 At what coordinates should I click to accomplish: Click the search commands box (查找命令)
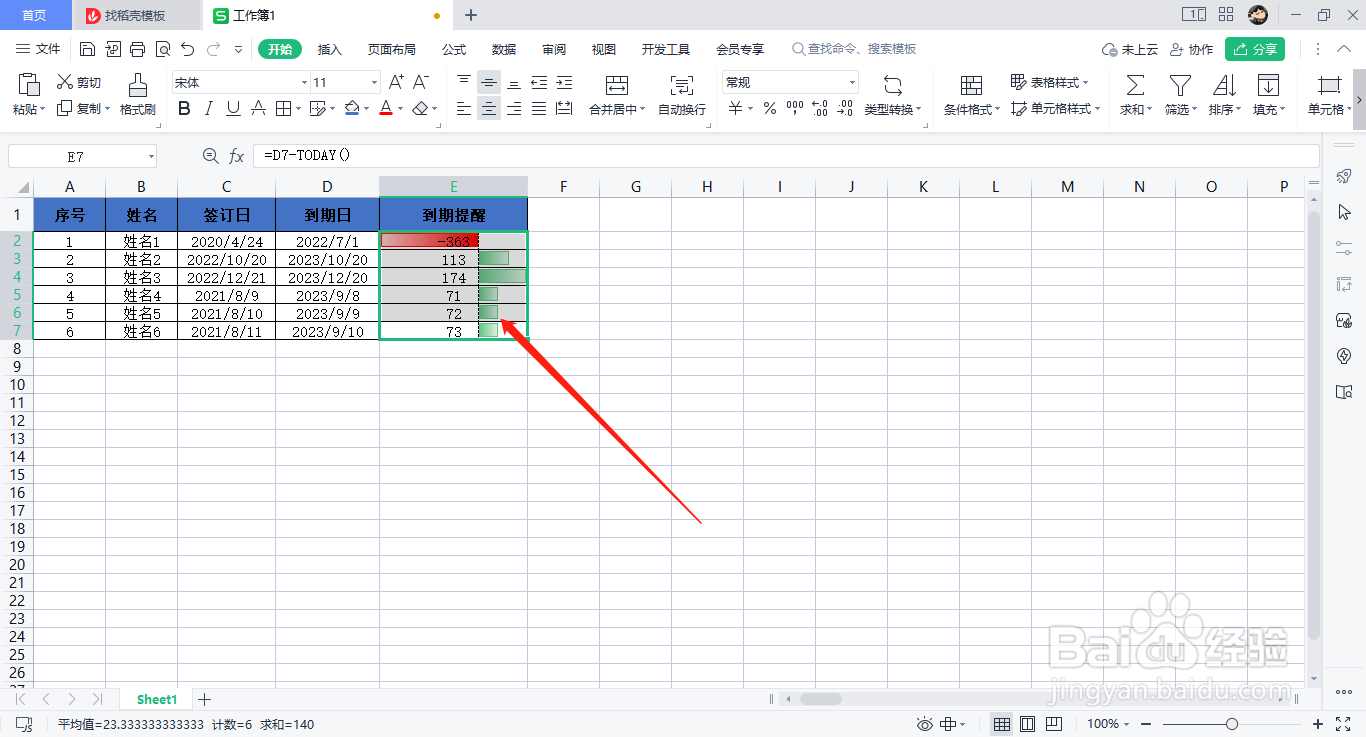[854, 49]
